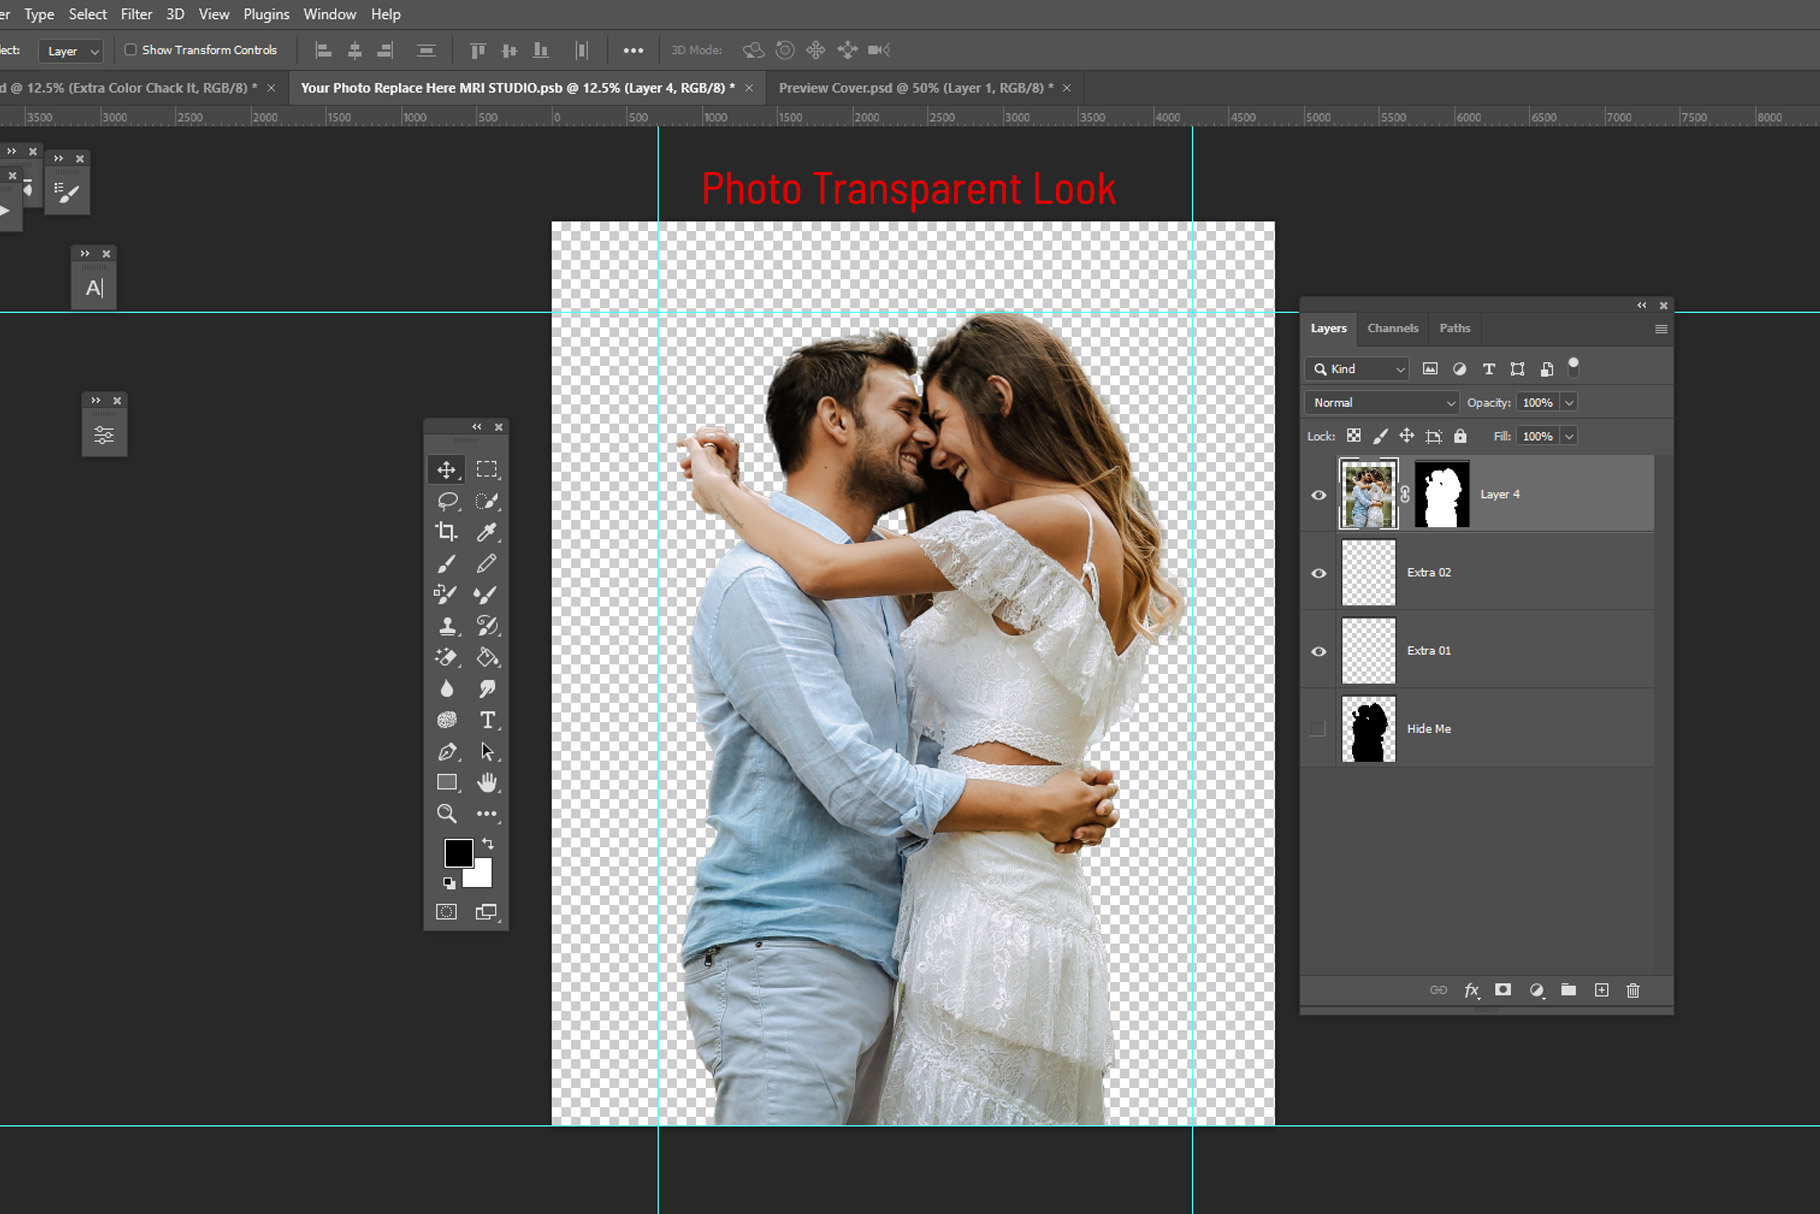Select the Paint Bucket tool
Screen dimensions: 1820x1214
[x=487, y=658]
